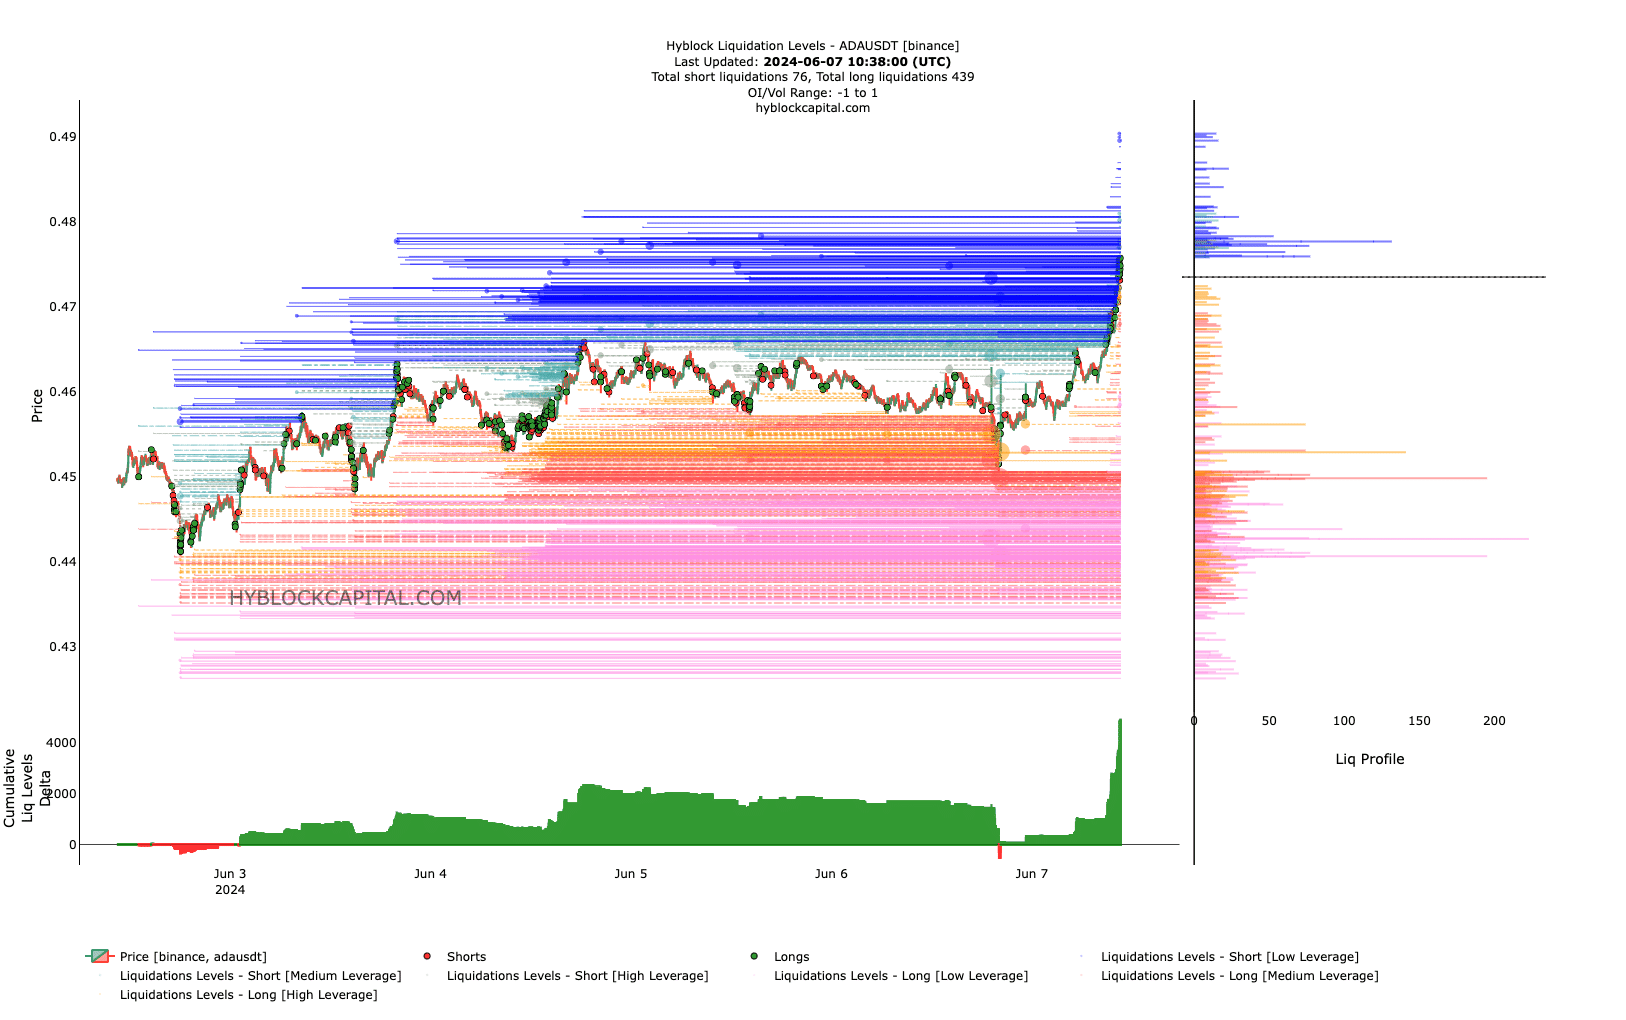Click the chart title Hyblock Liquidation Levels
The width and height of the screenshot is (1626, 1020).
pyautogui.click(x=813, y=46)
